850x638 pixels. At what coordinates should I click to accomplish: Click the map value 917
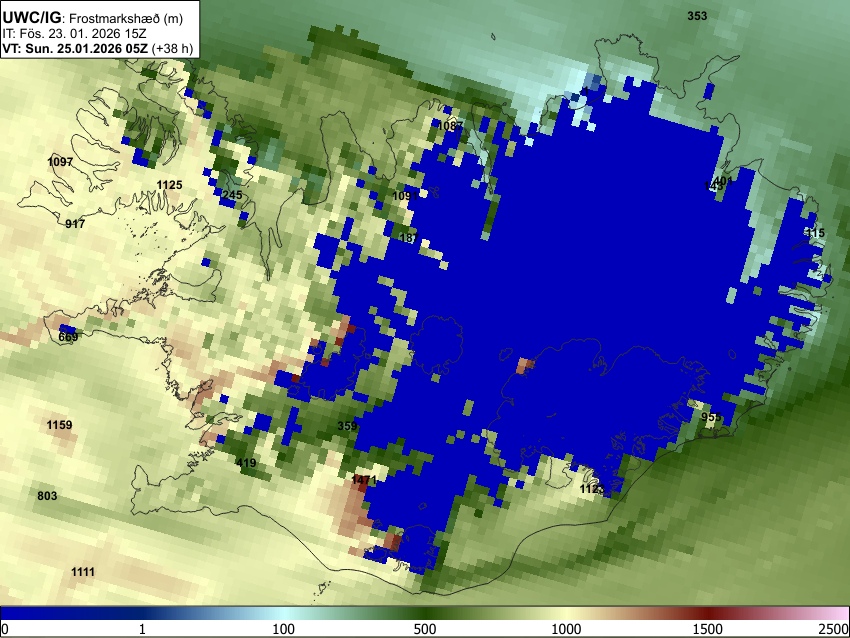75,223
